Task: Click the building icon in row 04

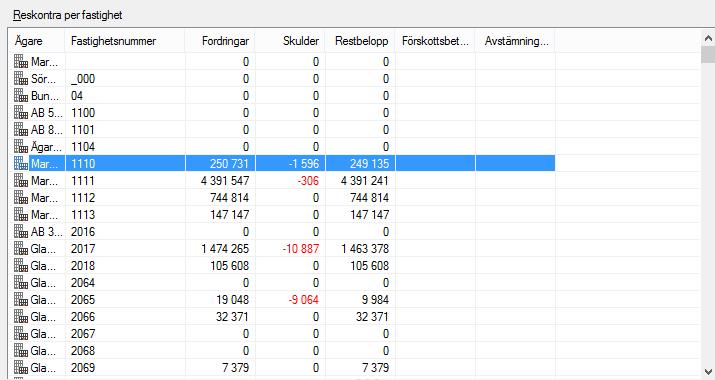Action: [x=21, y=96]
